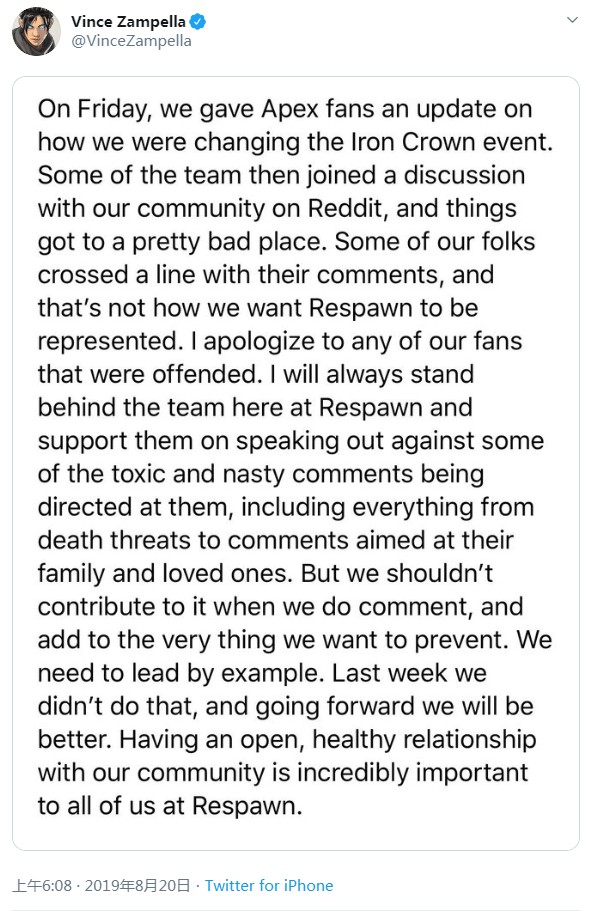Open the attached statement image
Viewport: 592px width, 912px height.
pyautogui.click(x=296, y=463)
